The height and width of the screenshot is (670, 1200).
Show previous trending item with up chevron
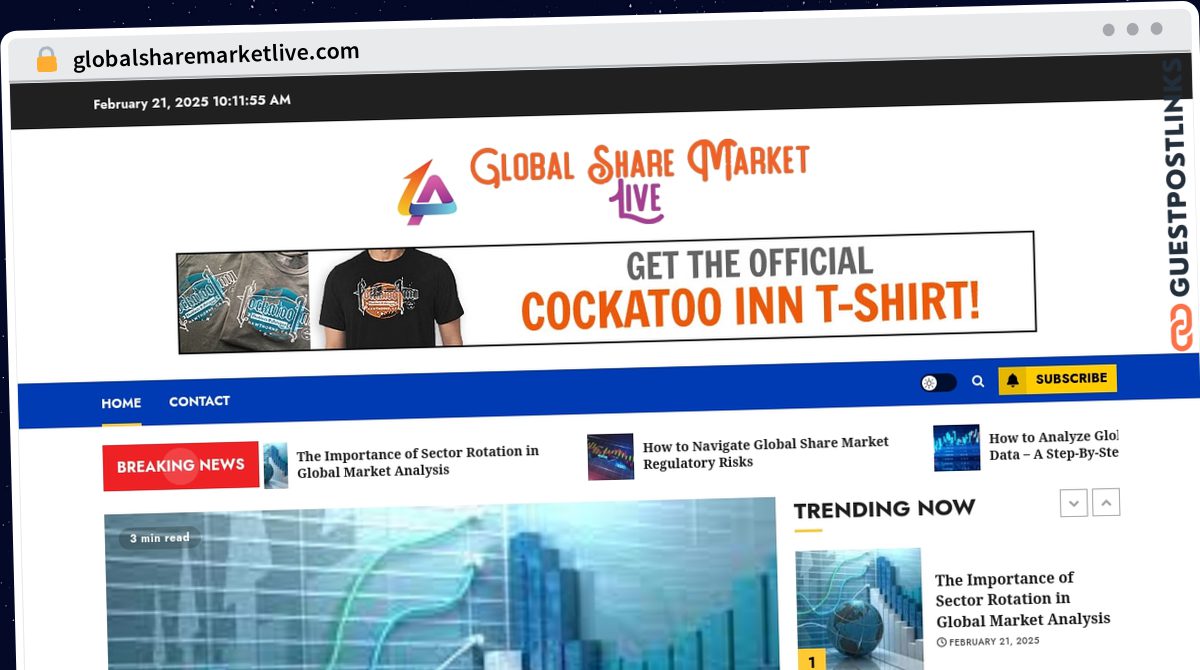coord(1106,502)
